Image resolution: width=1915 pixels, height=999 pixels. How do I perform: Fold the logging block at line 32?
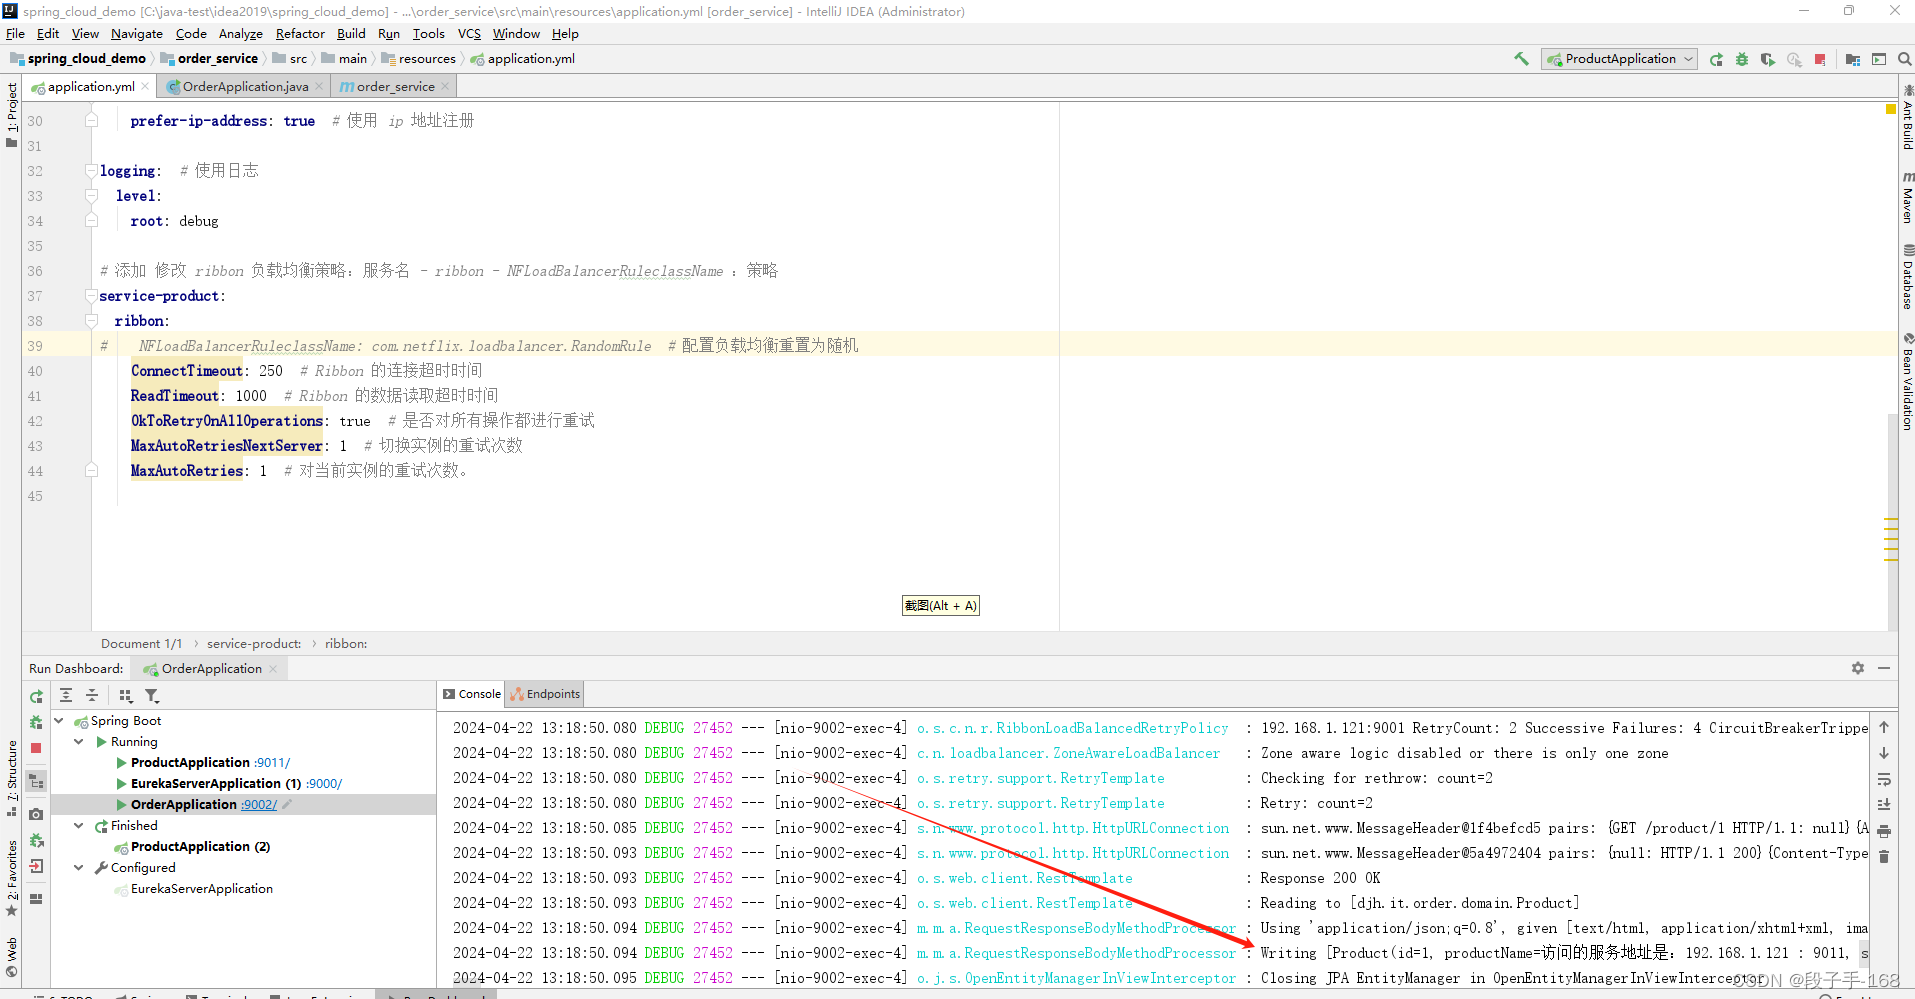91,171
